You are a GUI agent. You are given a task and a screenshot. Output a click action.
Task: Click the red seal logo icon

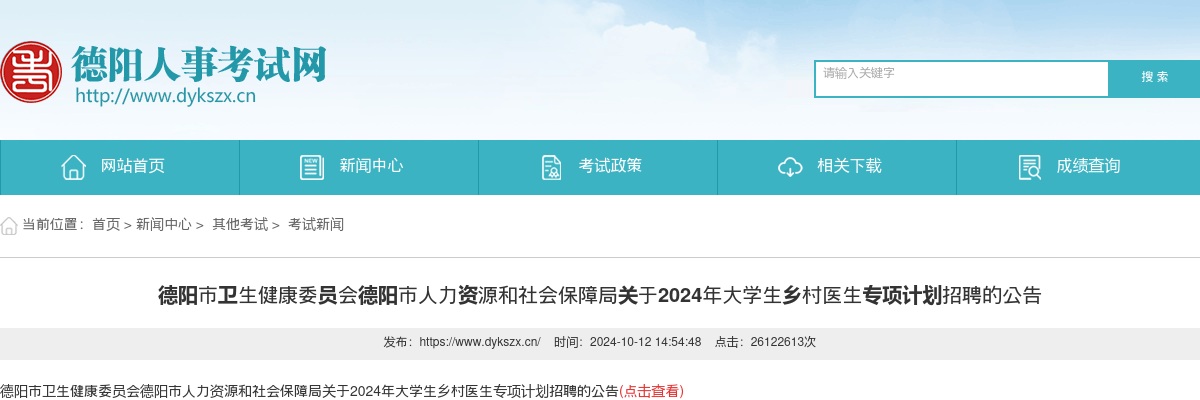[x=29, y=71]
